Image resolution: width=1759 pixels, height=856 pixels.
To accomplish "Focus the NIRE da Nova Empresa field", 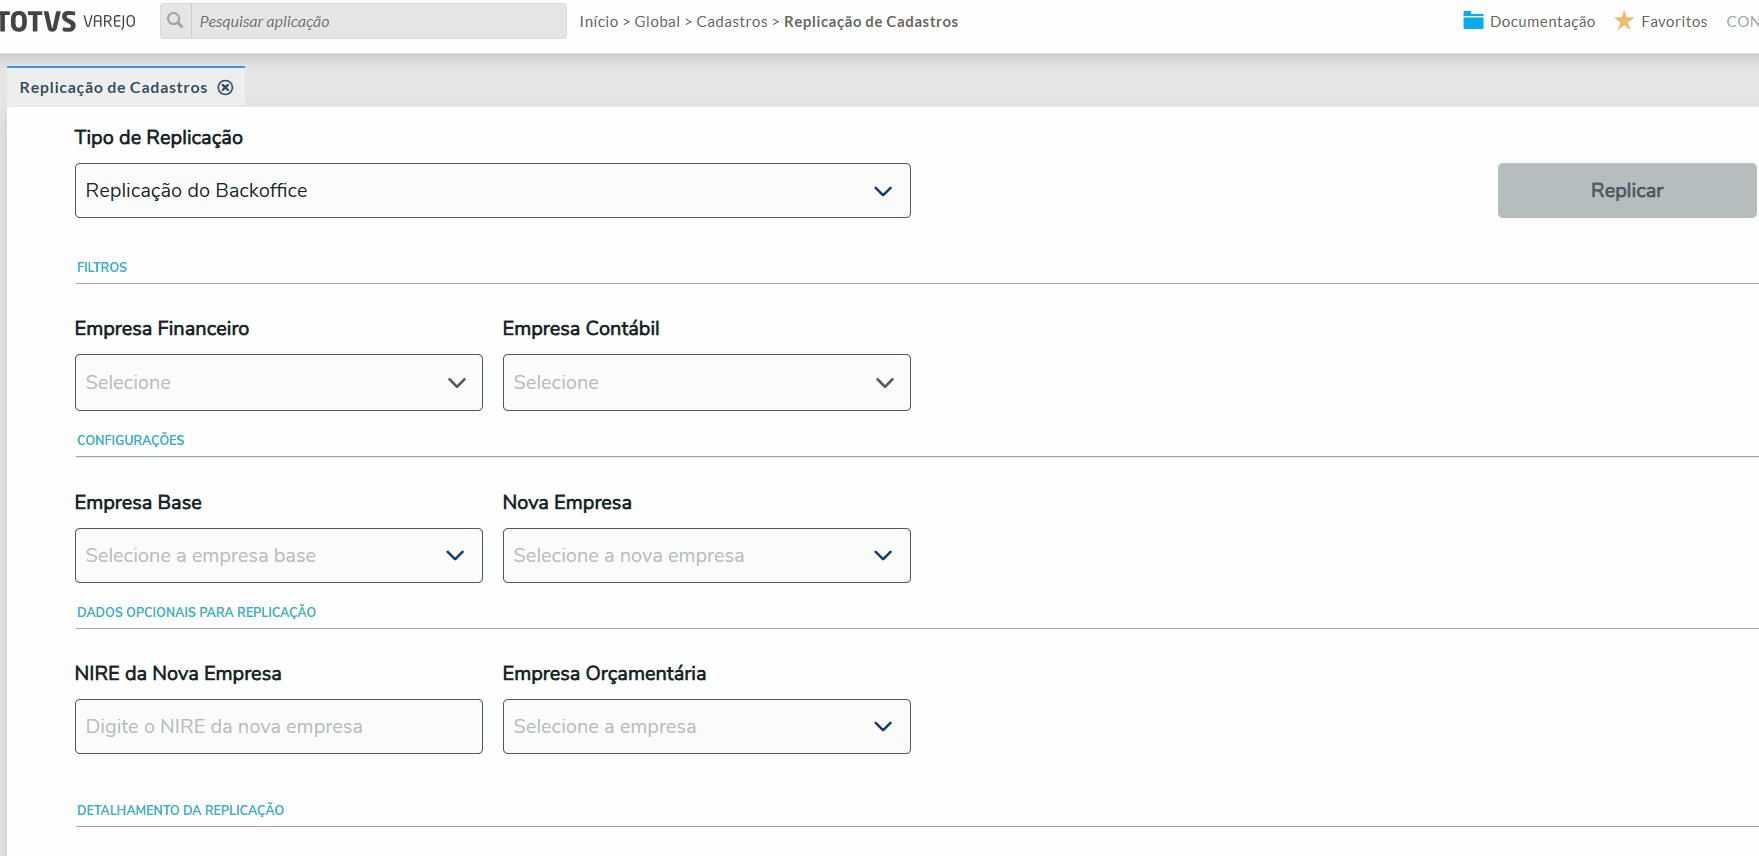I will point(278,727).
